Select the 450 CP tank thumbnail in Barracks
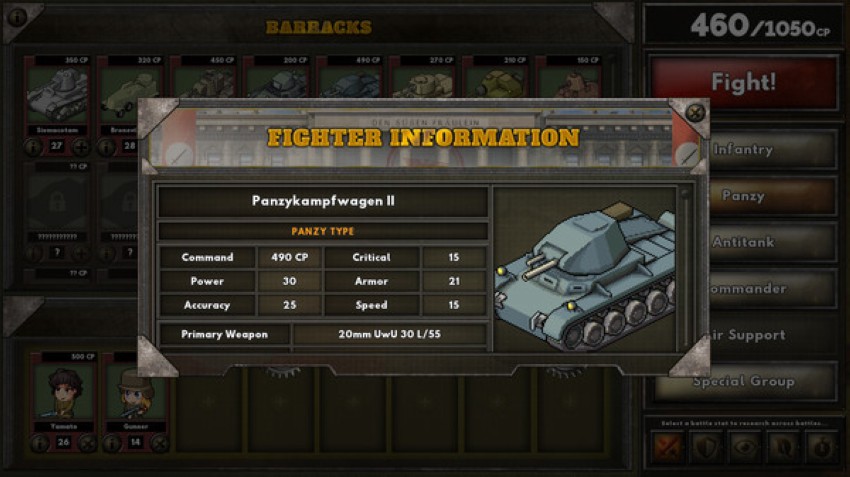850x477 pixels. [x=204, y=81]
